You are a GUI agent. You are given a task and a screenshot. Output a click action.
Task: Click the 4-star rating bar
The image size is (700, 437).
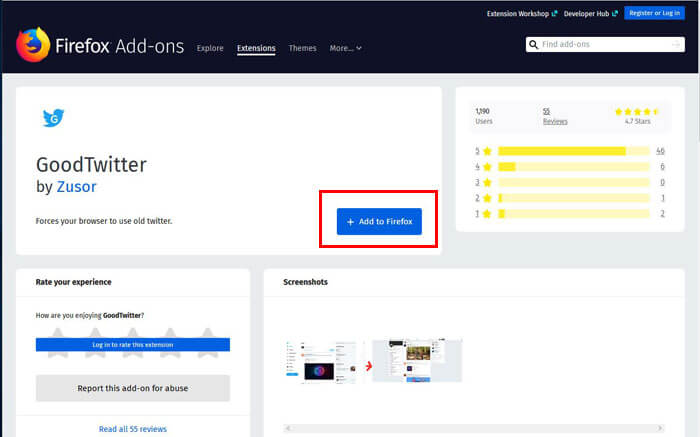pyautogui.click(x=574, y=166)
